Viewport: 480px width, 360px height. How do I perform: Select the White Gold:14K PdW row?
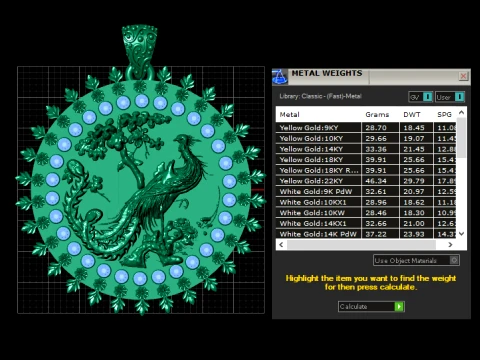pos(366,234)
